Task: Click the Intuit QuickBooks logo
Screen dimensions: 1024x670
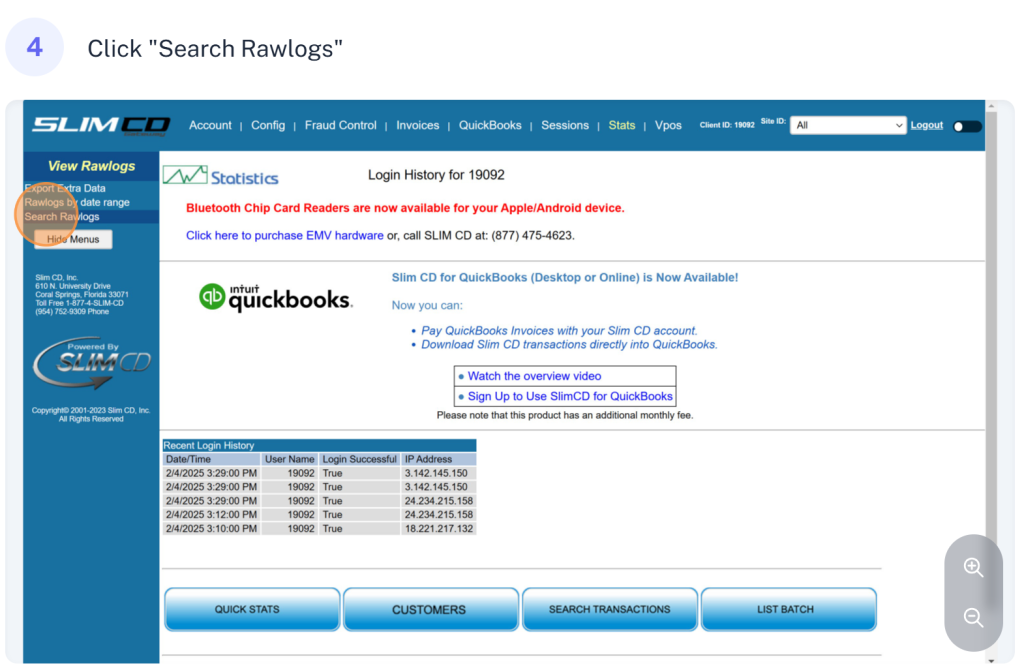Action: point(276,297)
